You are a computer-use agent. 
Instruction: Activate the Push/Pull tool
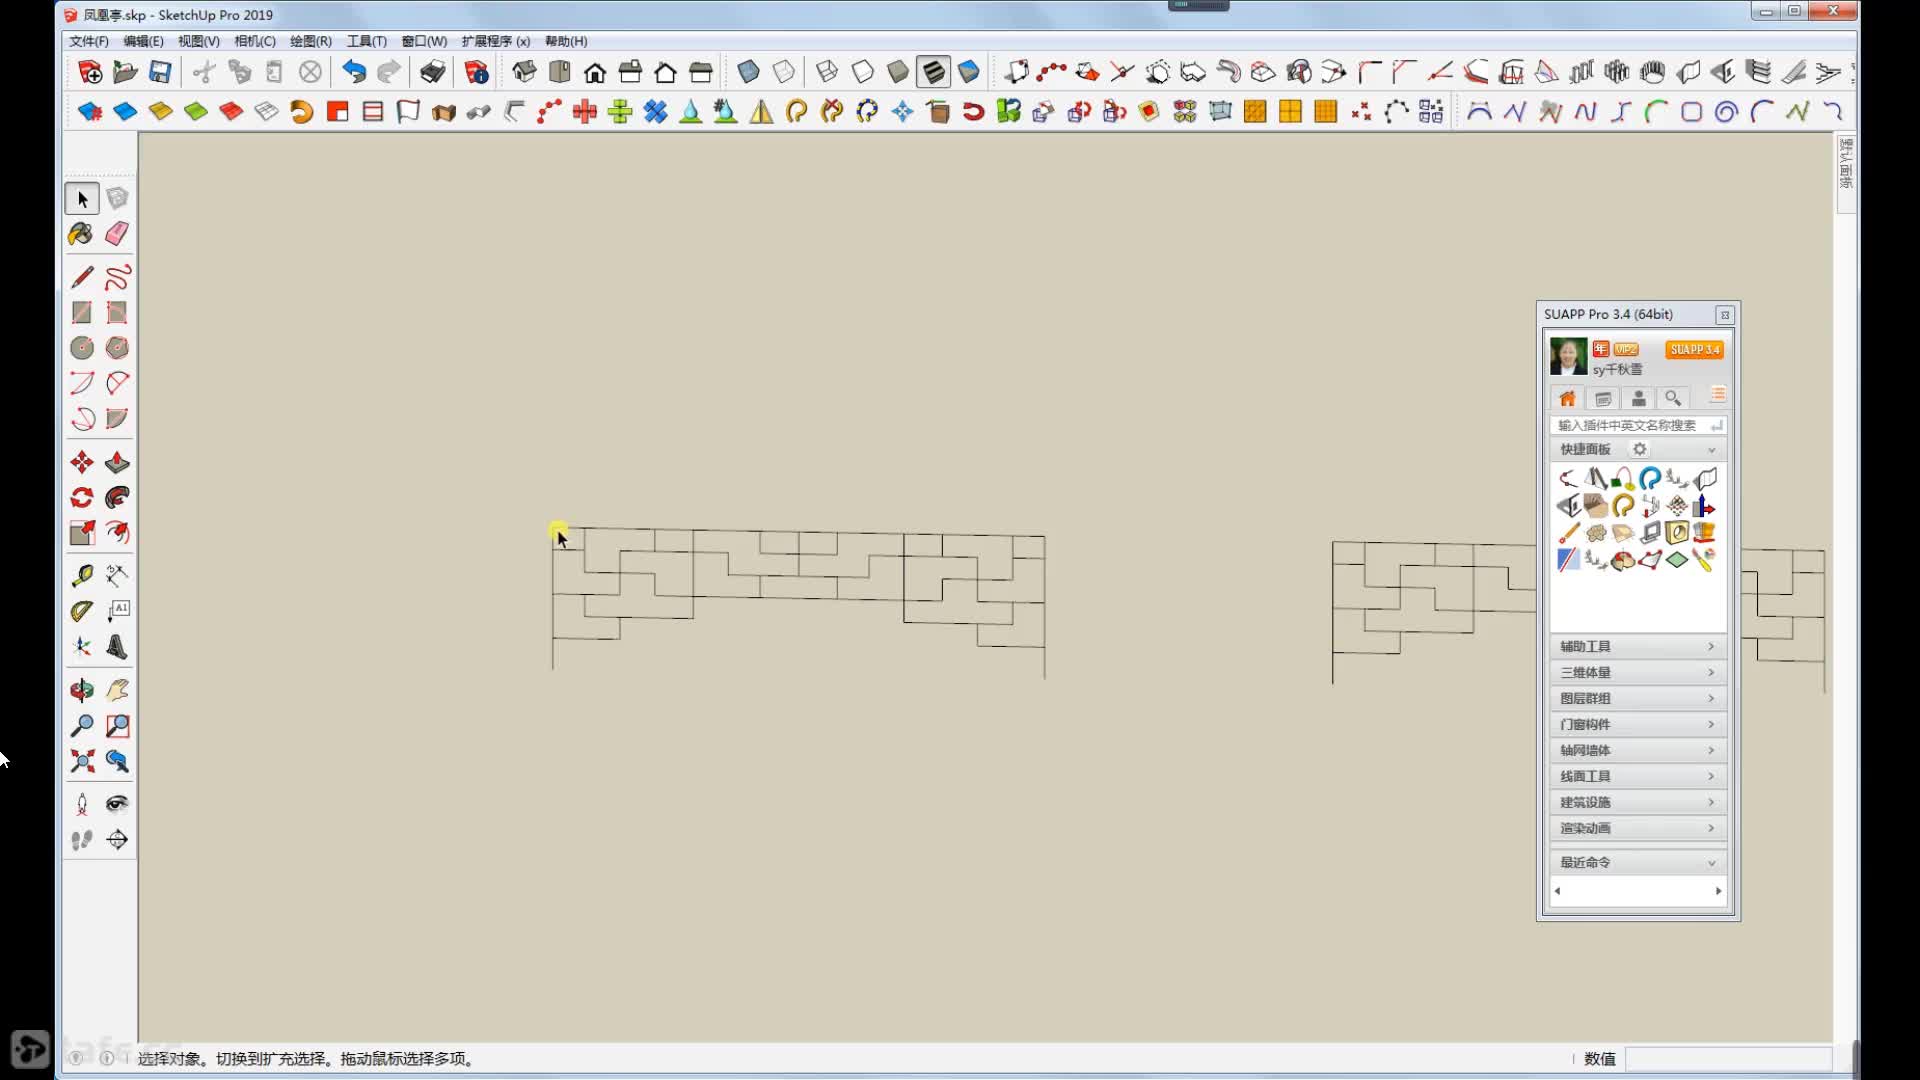(x=117, y=462)
